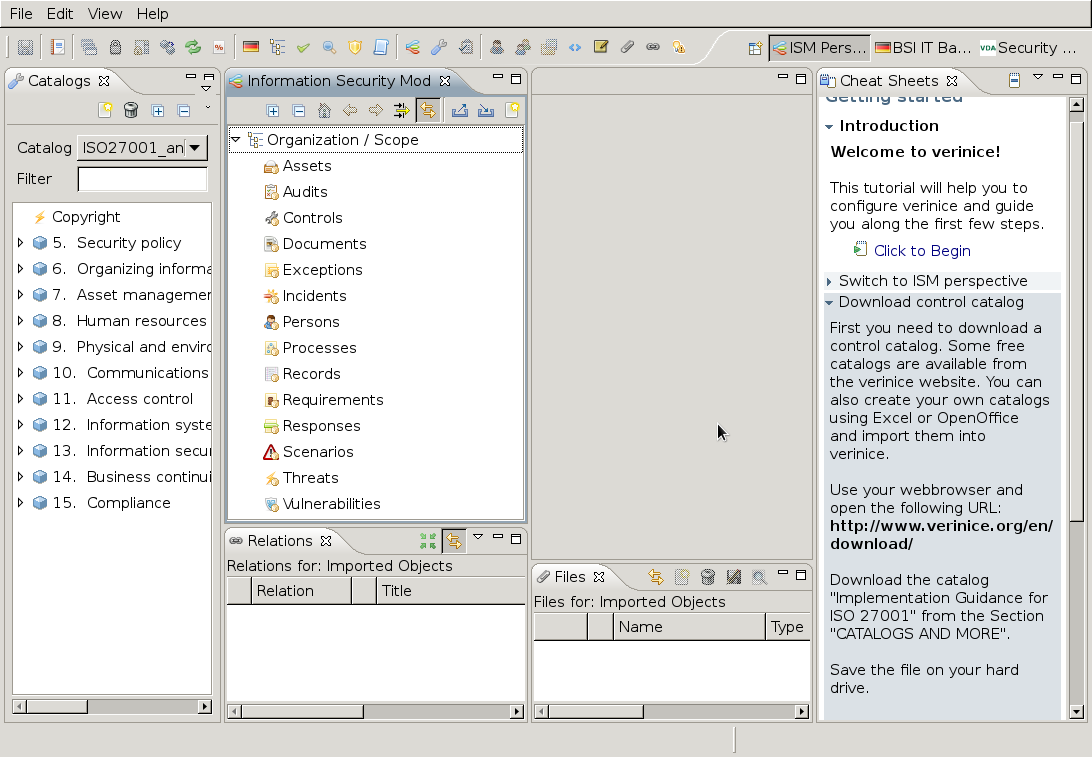The width and height of the screenshot is (1092, 757).
Task: Open the View menu
Action: tap(105, 14)
